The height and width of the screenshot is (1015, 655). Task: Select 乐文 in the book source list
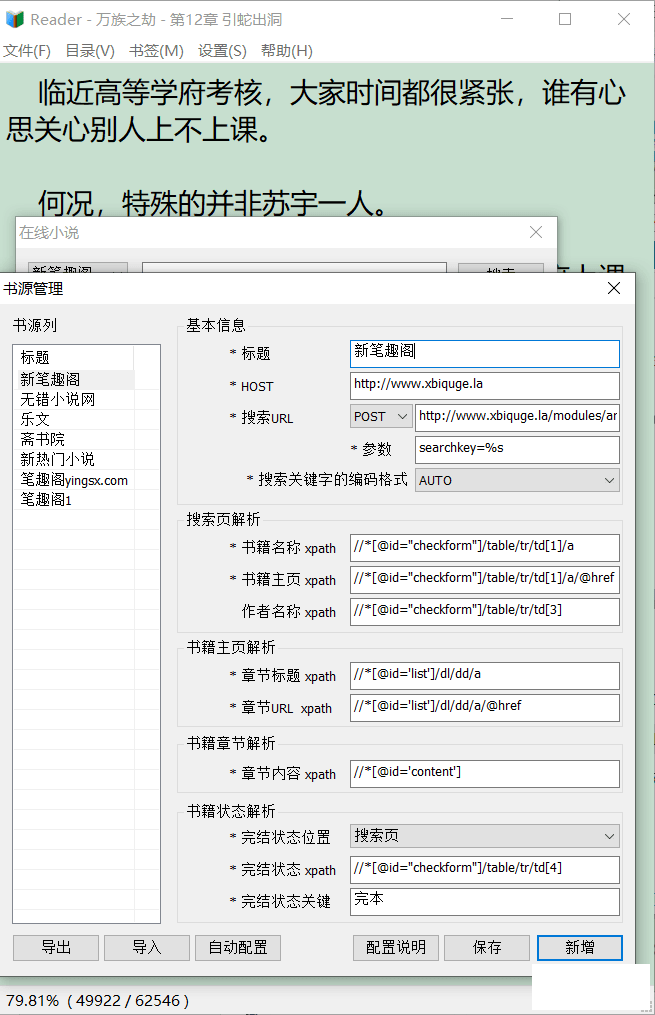click(x=74, y=419)
